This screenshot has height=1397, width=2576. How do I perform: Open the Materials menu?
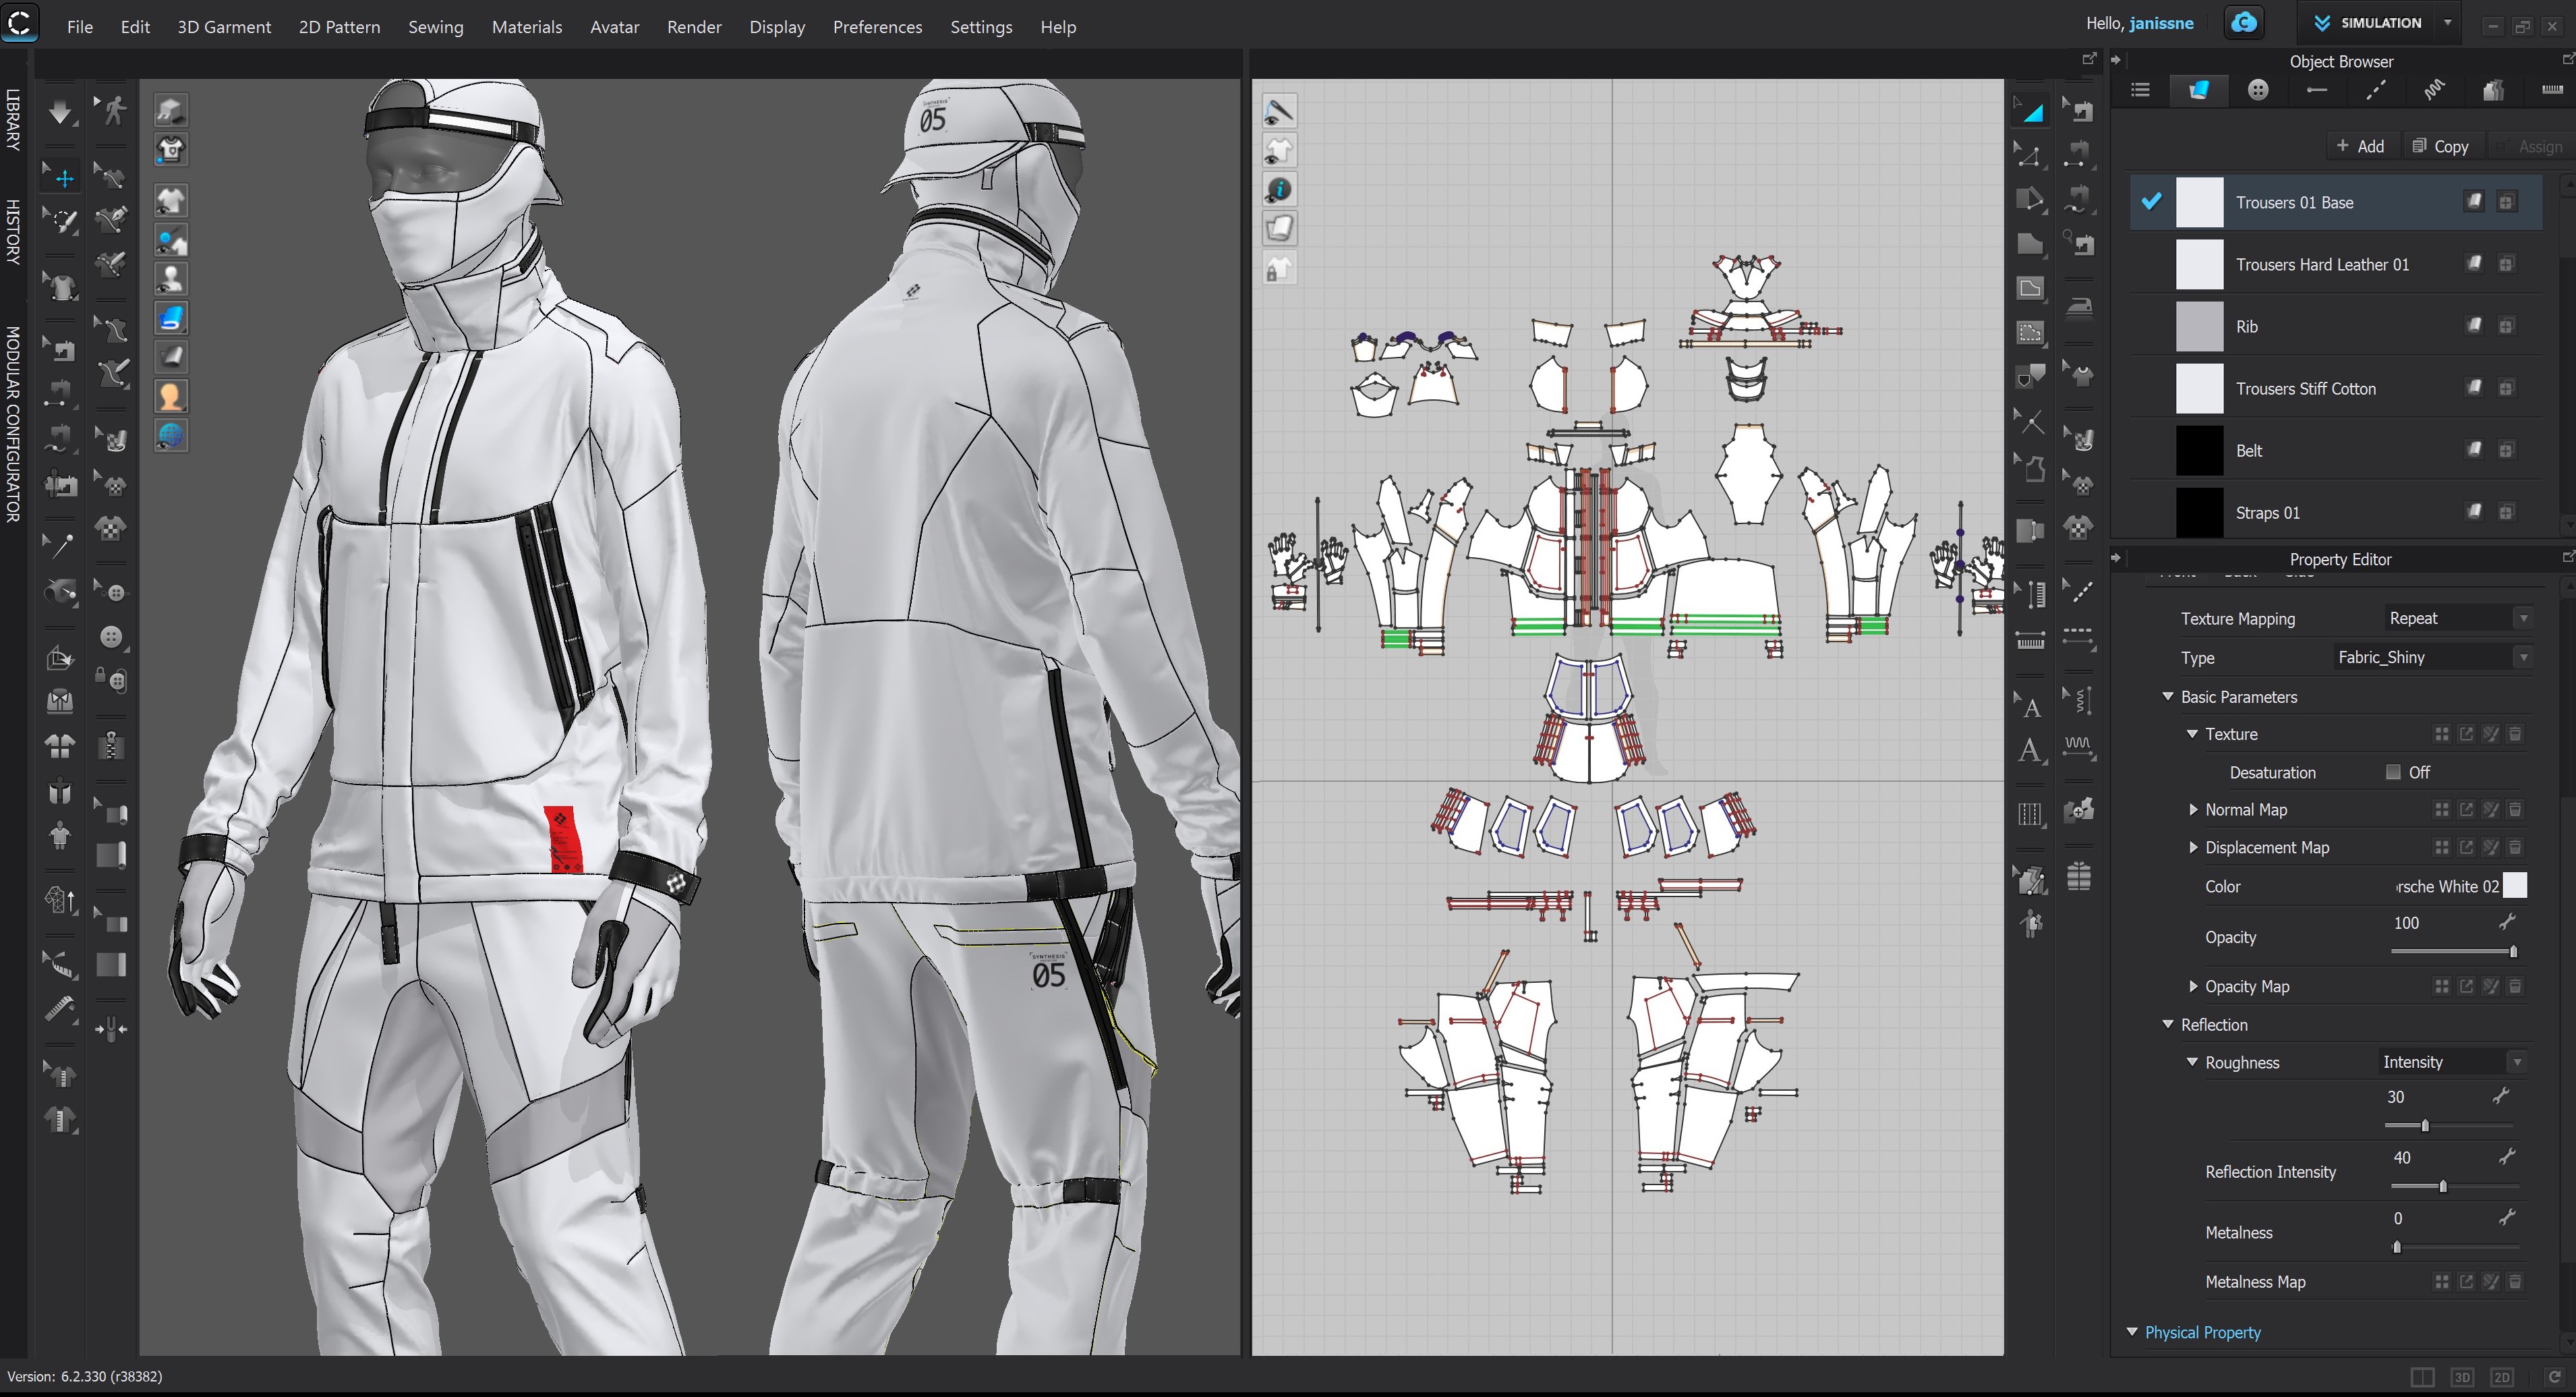526,27
